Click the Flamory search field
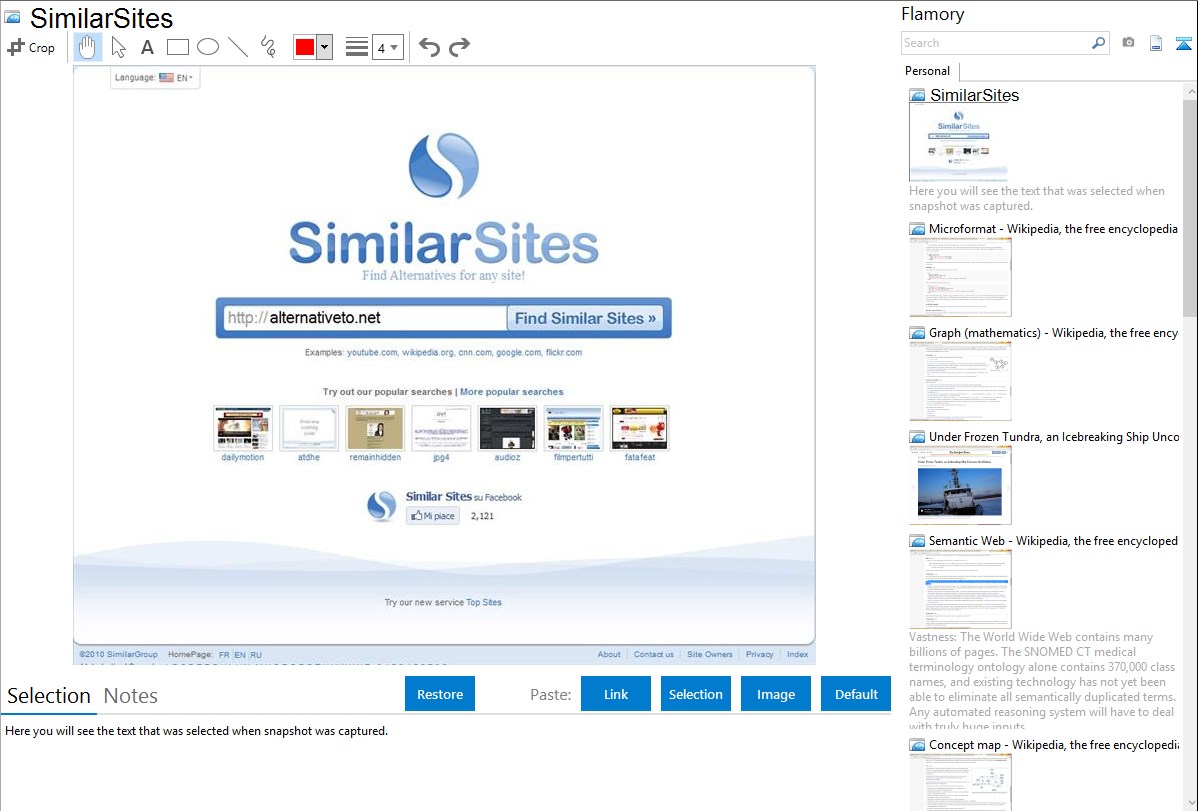Image resolution: width=1198 pixels, height=811 pixels. point(996,43)
